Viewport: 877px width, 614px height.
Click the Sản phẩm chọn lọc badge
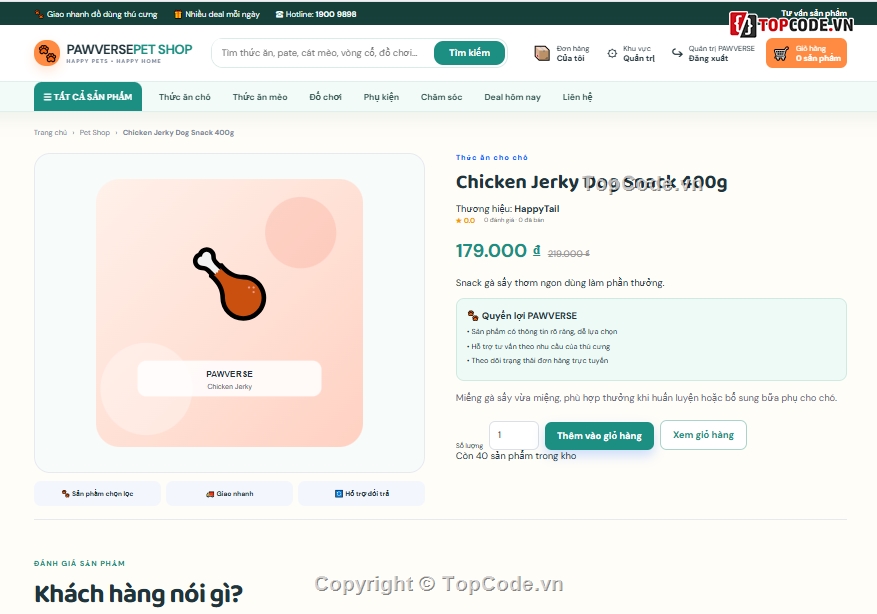tap(97, 494)
